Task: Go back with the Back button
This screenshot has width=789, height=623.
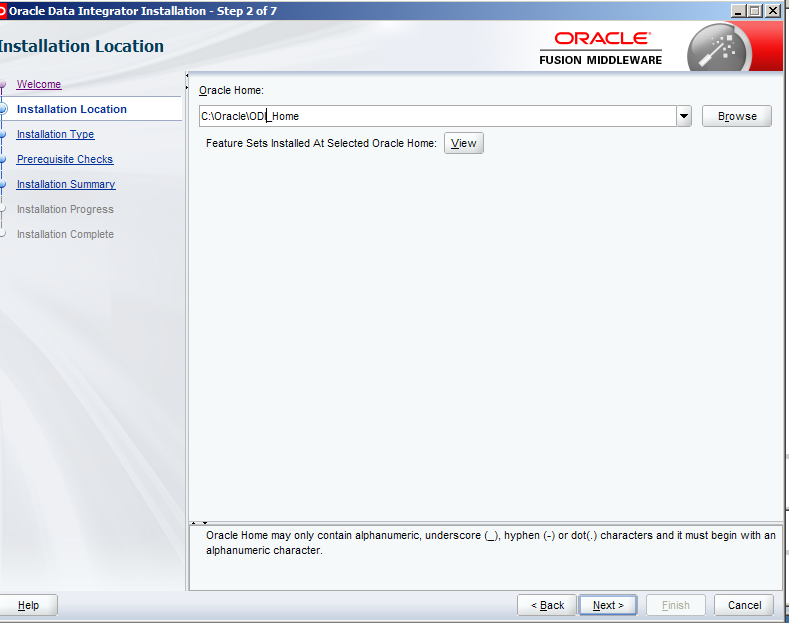Action: click(547, 605)
